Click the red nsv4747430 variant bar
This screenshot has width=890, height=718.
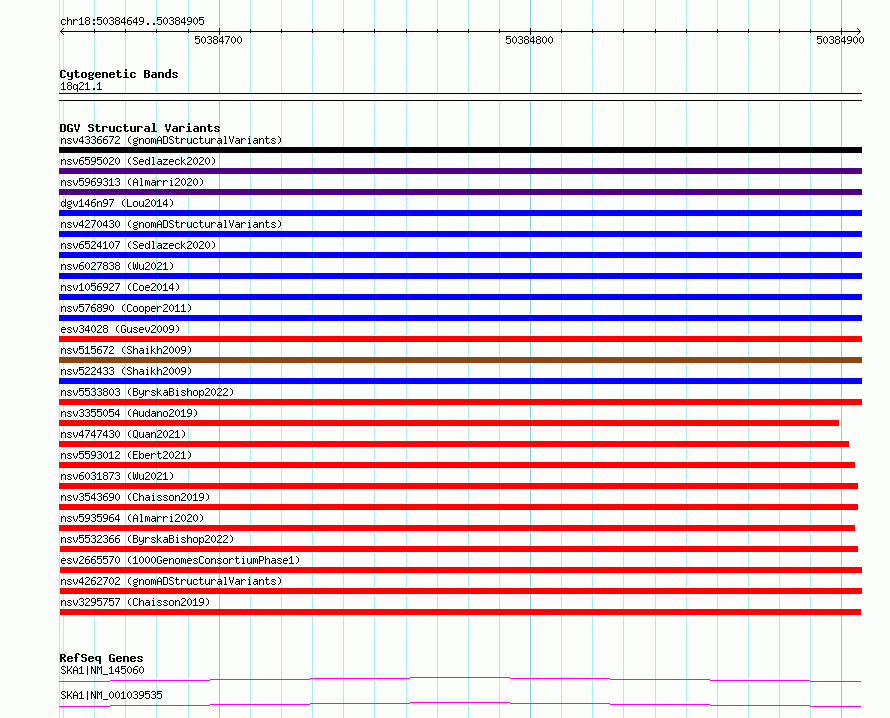pos(454,444)
